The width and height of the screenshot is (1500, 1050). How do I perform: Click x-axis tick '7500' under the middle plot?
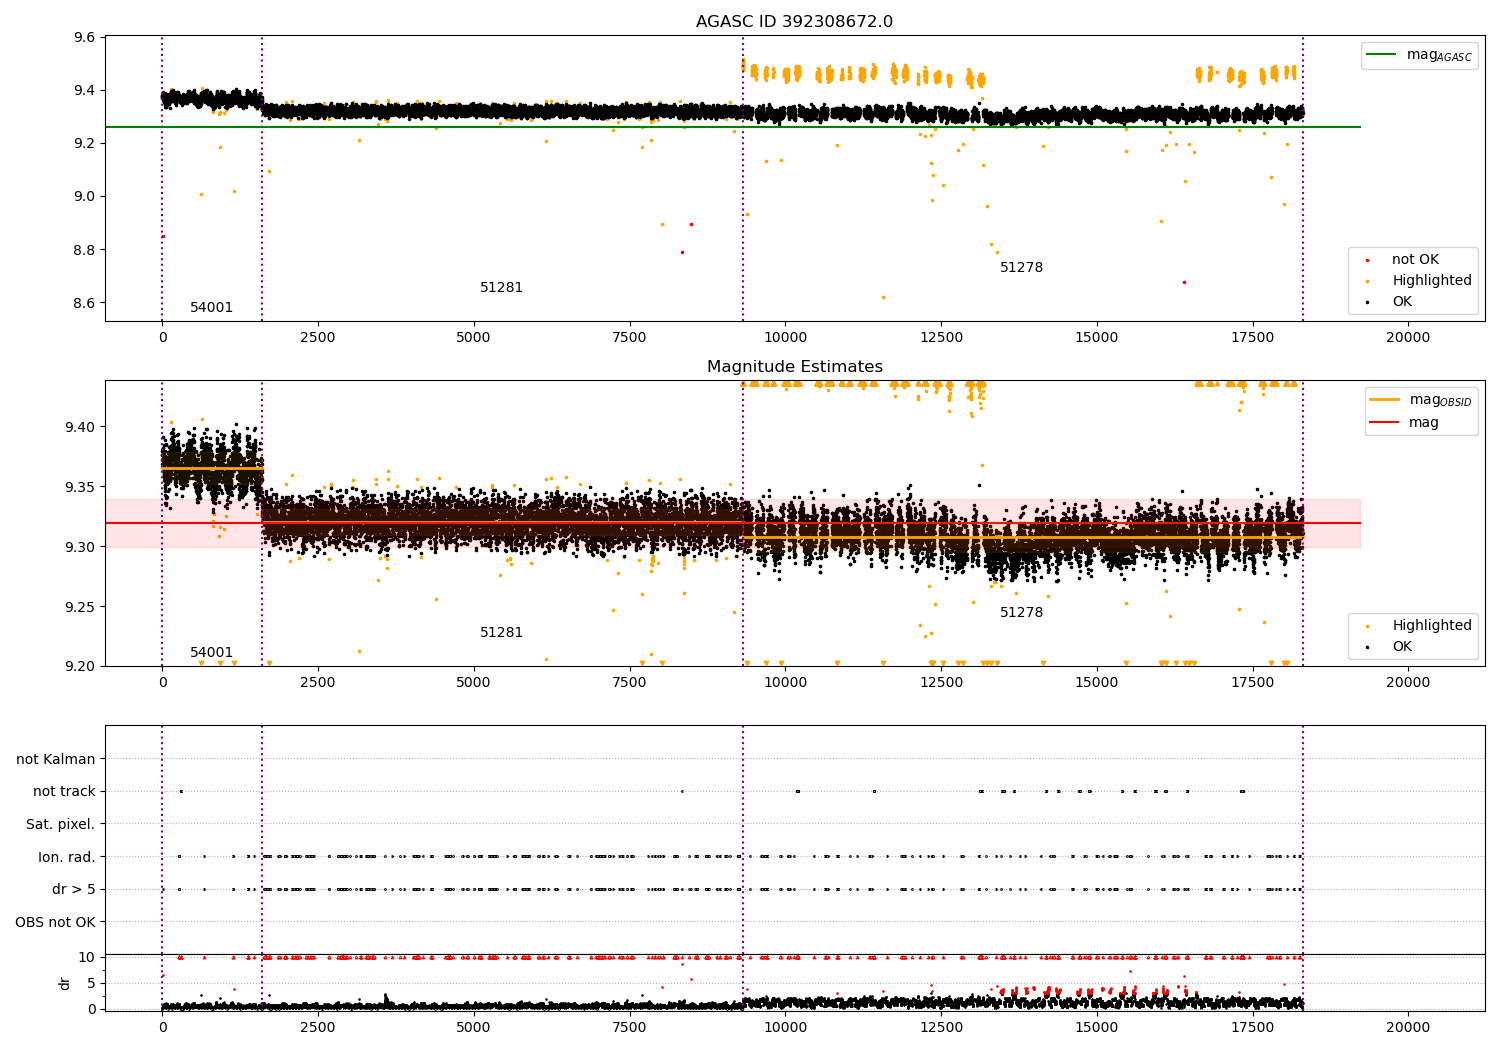tap(630, 683)
